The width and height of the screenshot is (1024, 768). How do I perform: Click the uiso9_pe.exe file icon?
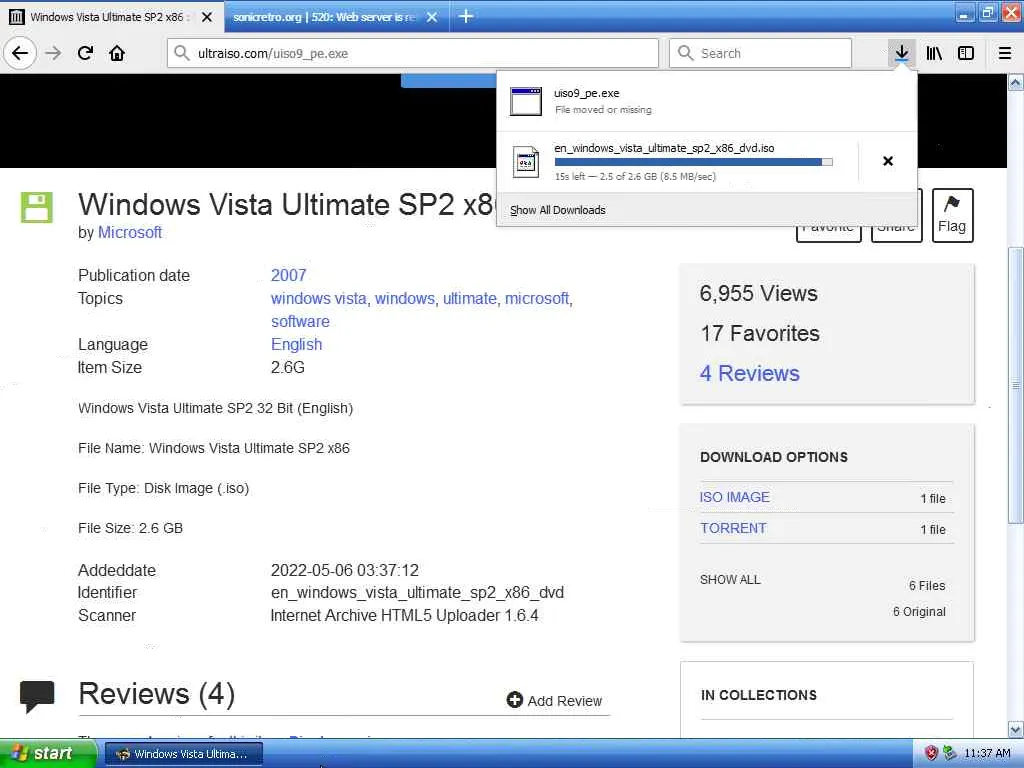pos(526,101)
